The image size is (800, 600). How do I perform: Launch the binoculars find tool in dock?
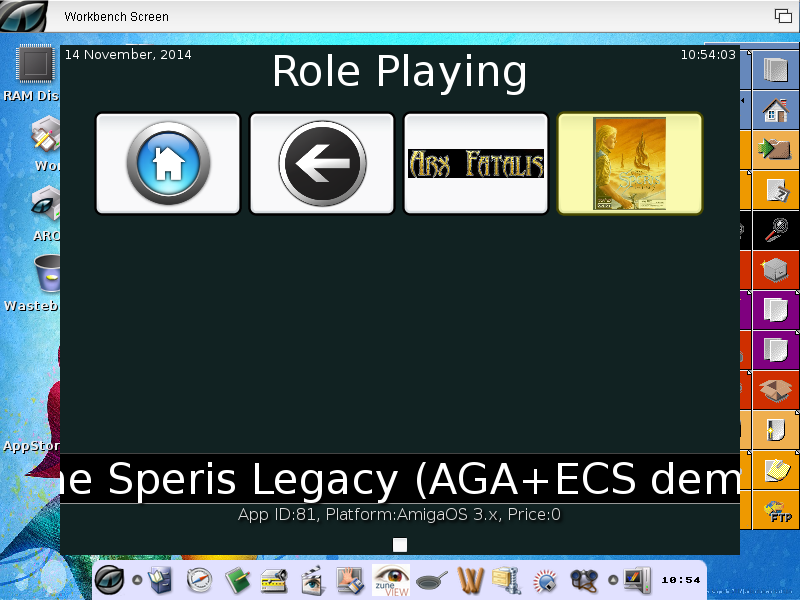point(584,580)
